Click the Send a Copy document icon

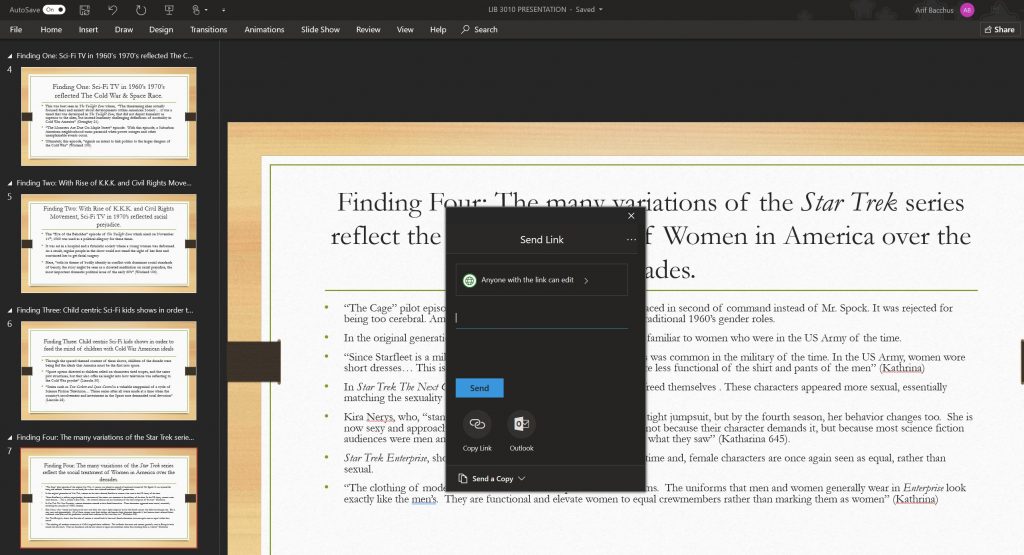pyautogui.click(x=463, y=479)
